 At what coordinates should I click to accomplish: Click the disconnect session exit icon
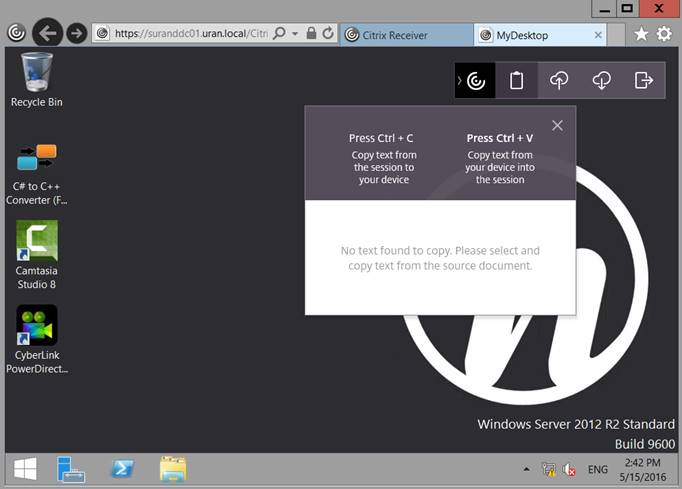coord(644,80)
